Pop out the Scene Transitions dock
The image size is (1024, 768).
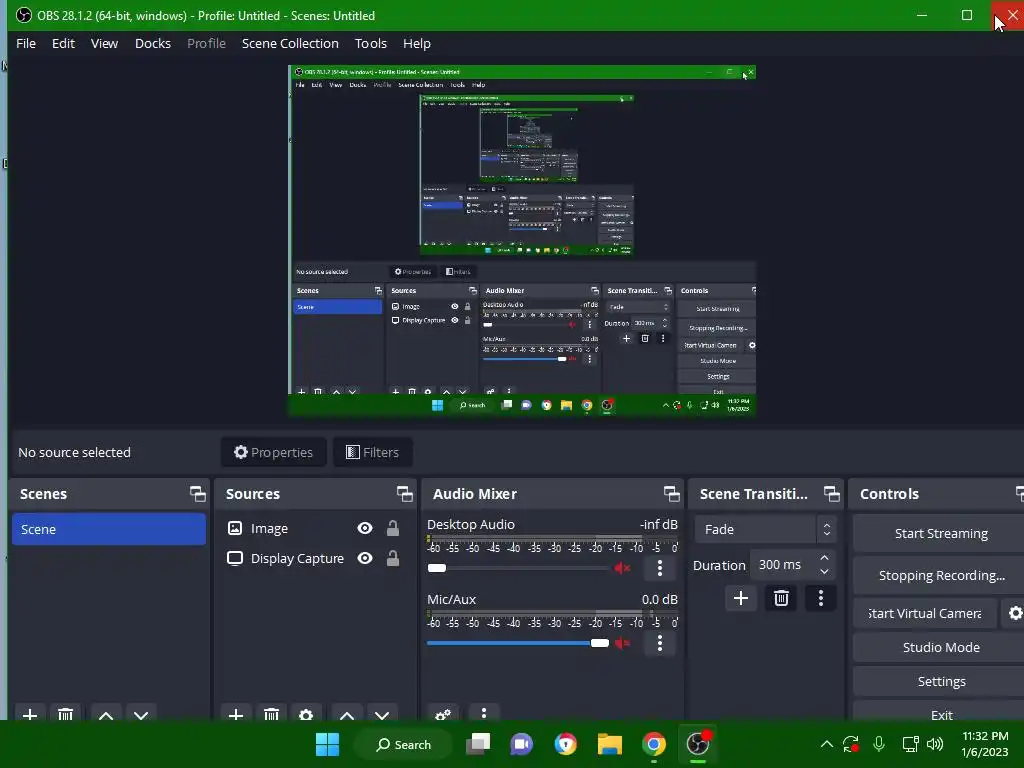coord(831,494)
